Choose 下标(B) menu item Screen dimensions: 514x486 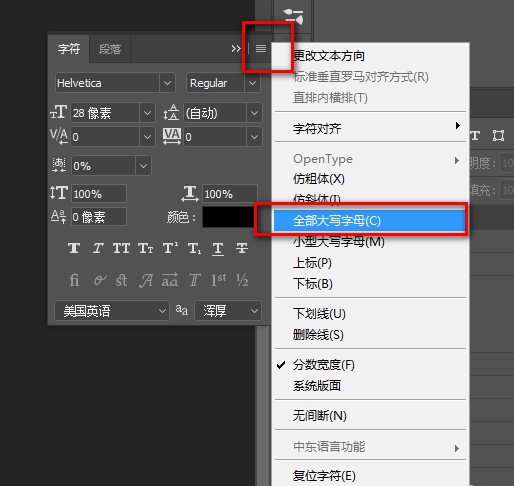[369, 283]
